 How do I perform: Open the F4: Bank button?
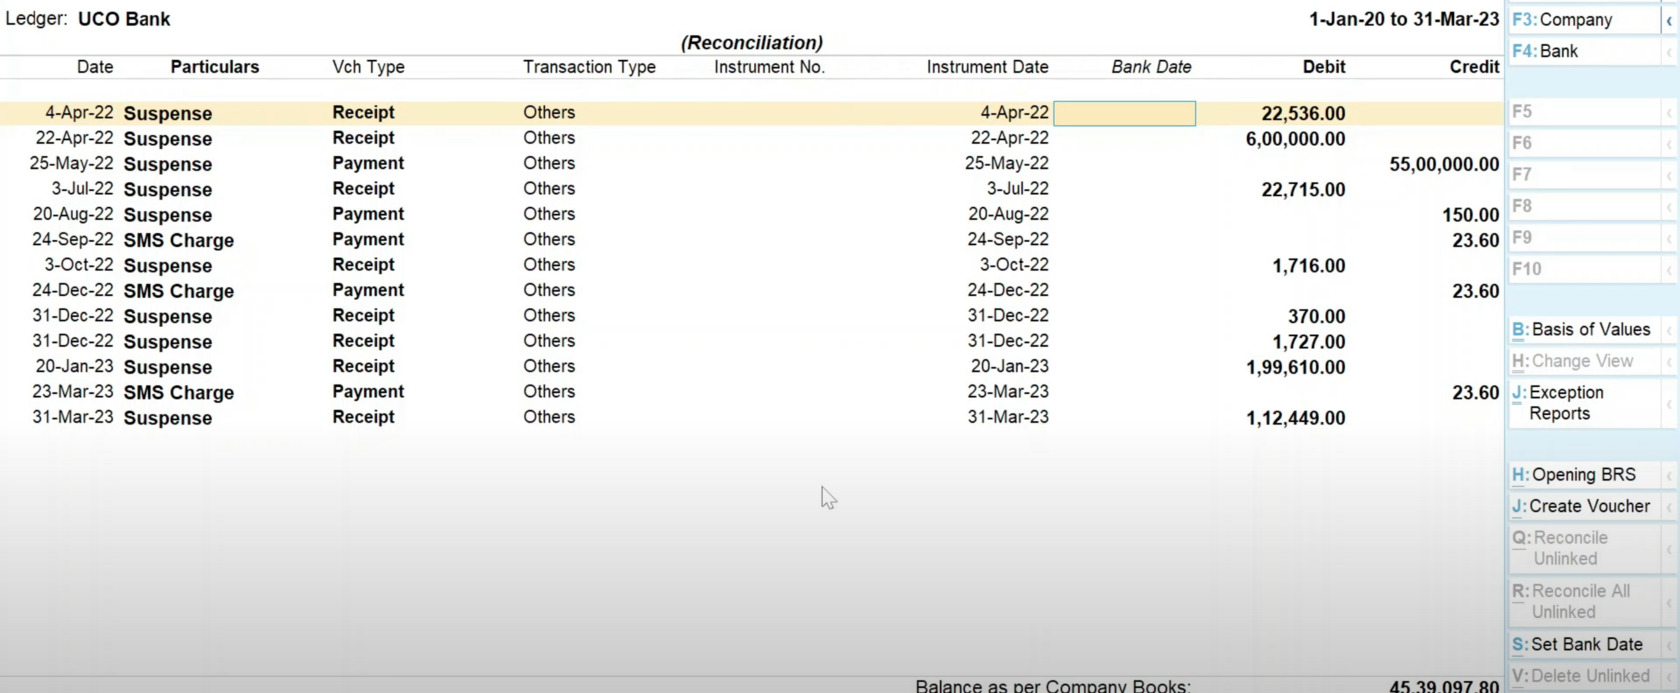click(x=1584, y=51)
